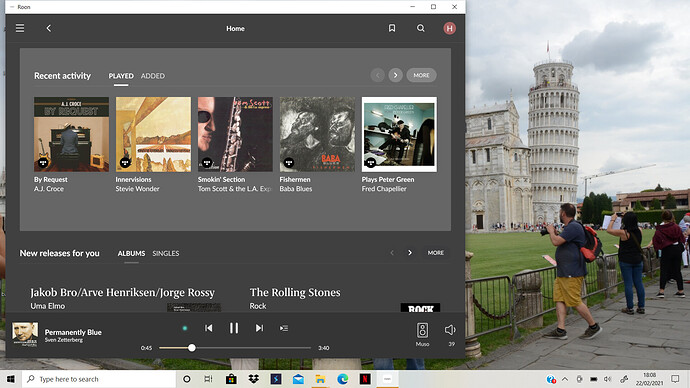Image resolution: width=690 pixels, height=388 pixels.
Task: Show previous New releases page
Action: pyautogui.click(x=392, y=253)
